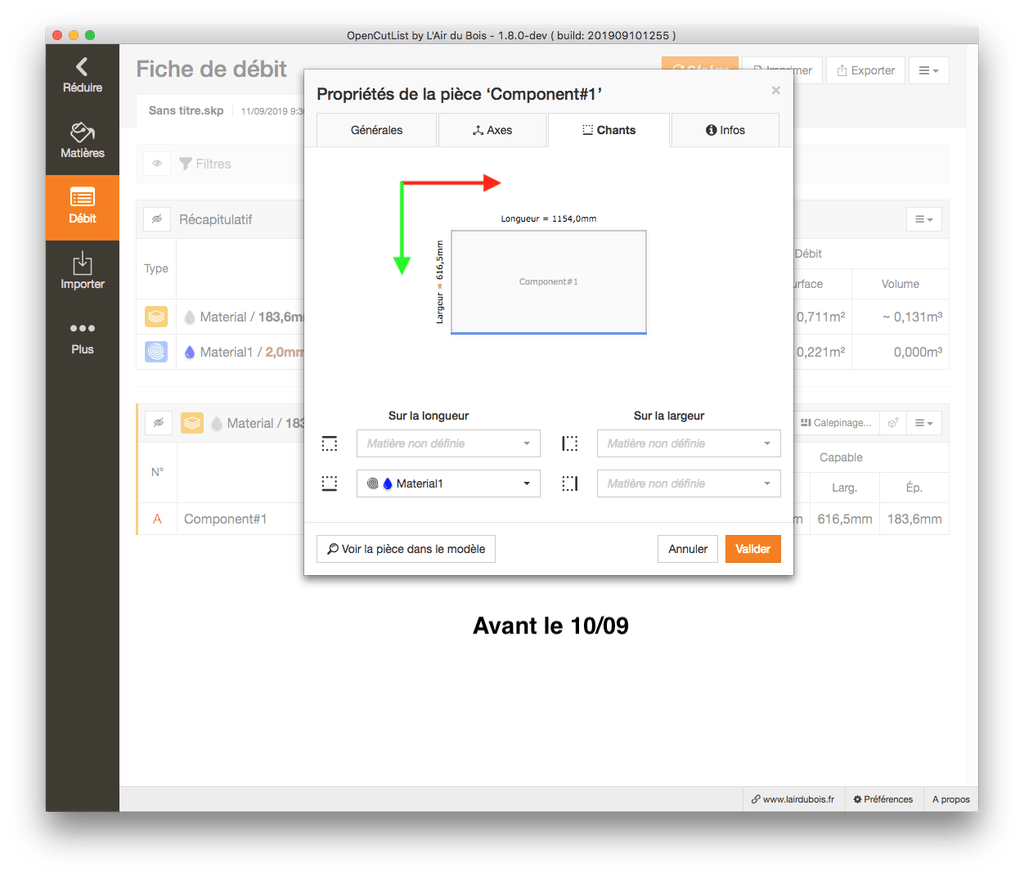
Task: Click the Longueur = 1154,0mm label
Action: point(549,219)
